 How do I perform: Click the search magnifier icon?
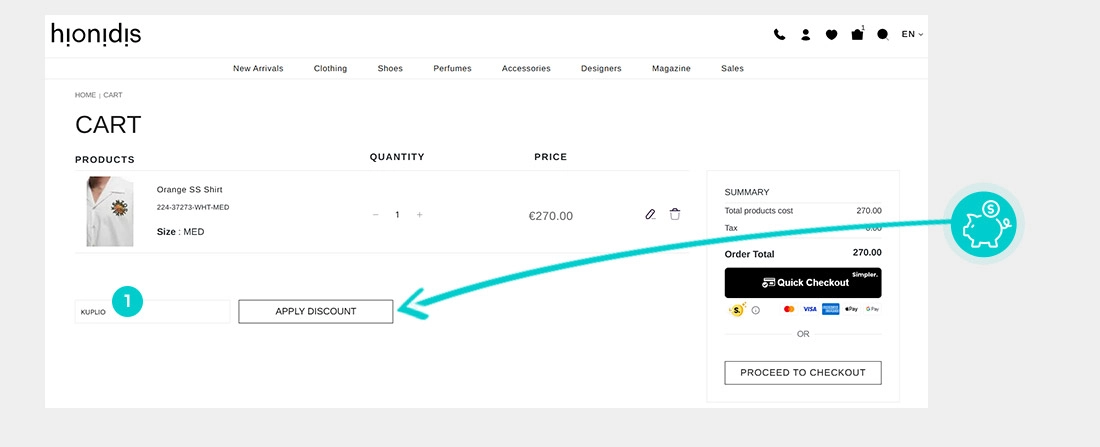[883, 34]
